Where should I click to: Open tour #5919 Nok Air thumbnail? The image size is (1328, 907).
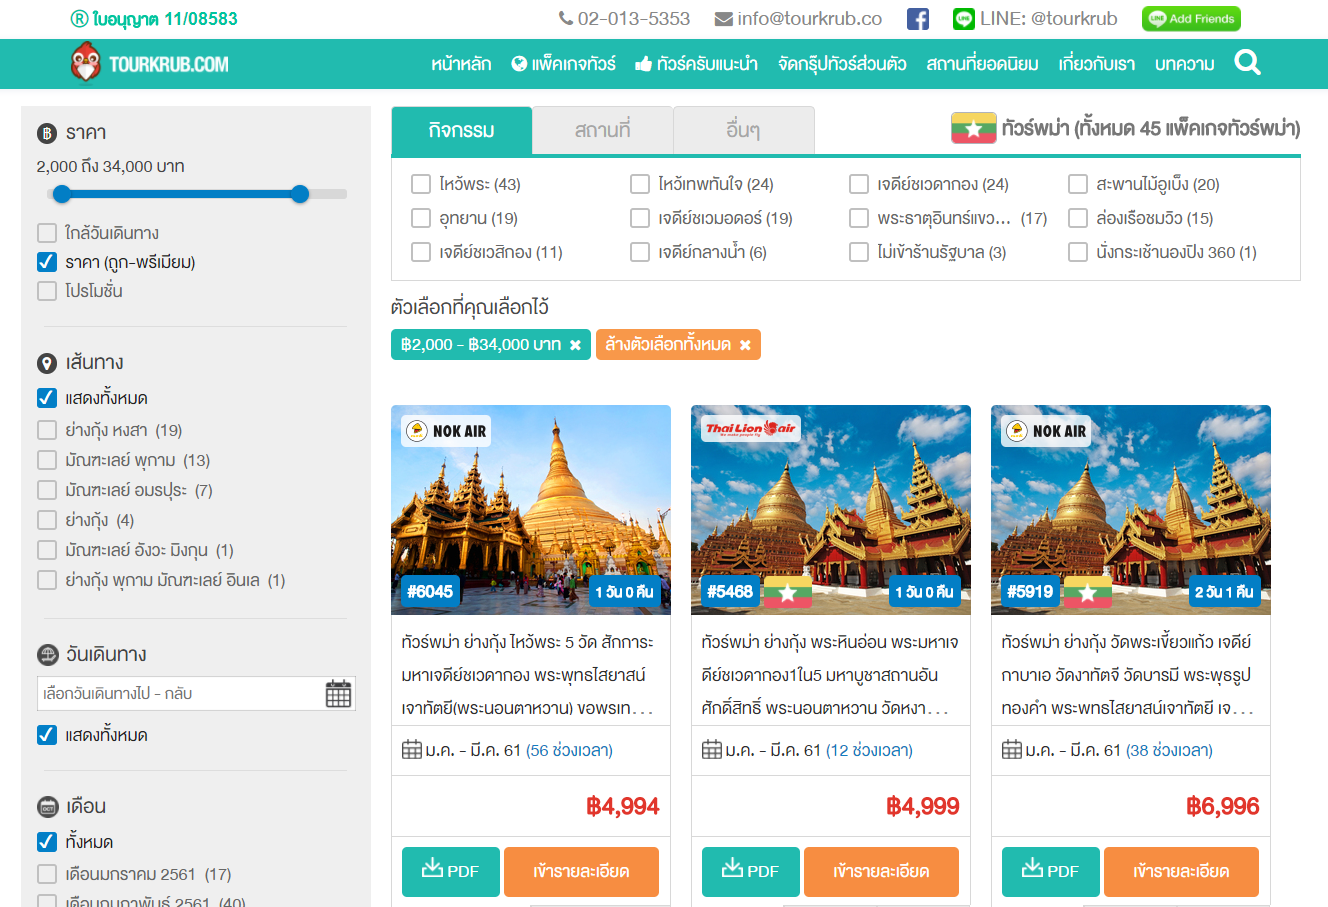pyautogui.click(x=1131, y=510)
